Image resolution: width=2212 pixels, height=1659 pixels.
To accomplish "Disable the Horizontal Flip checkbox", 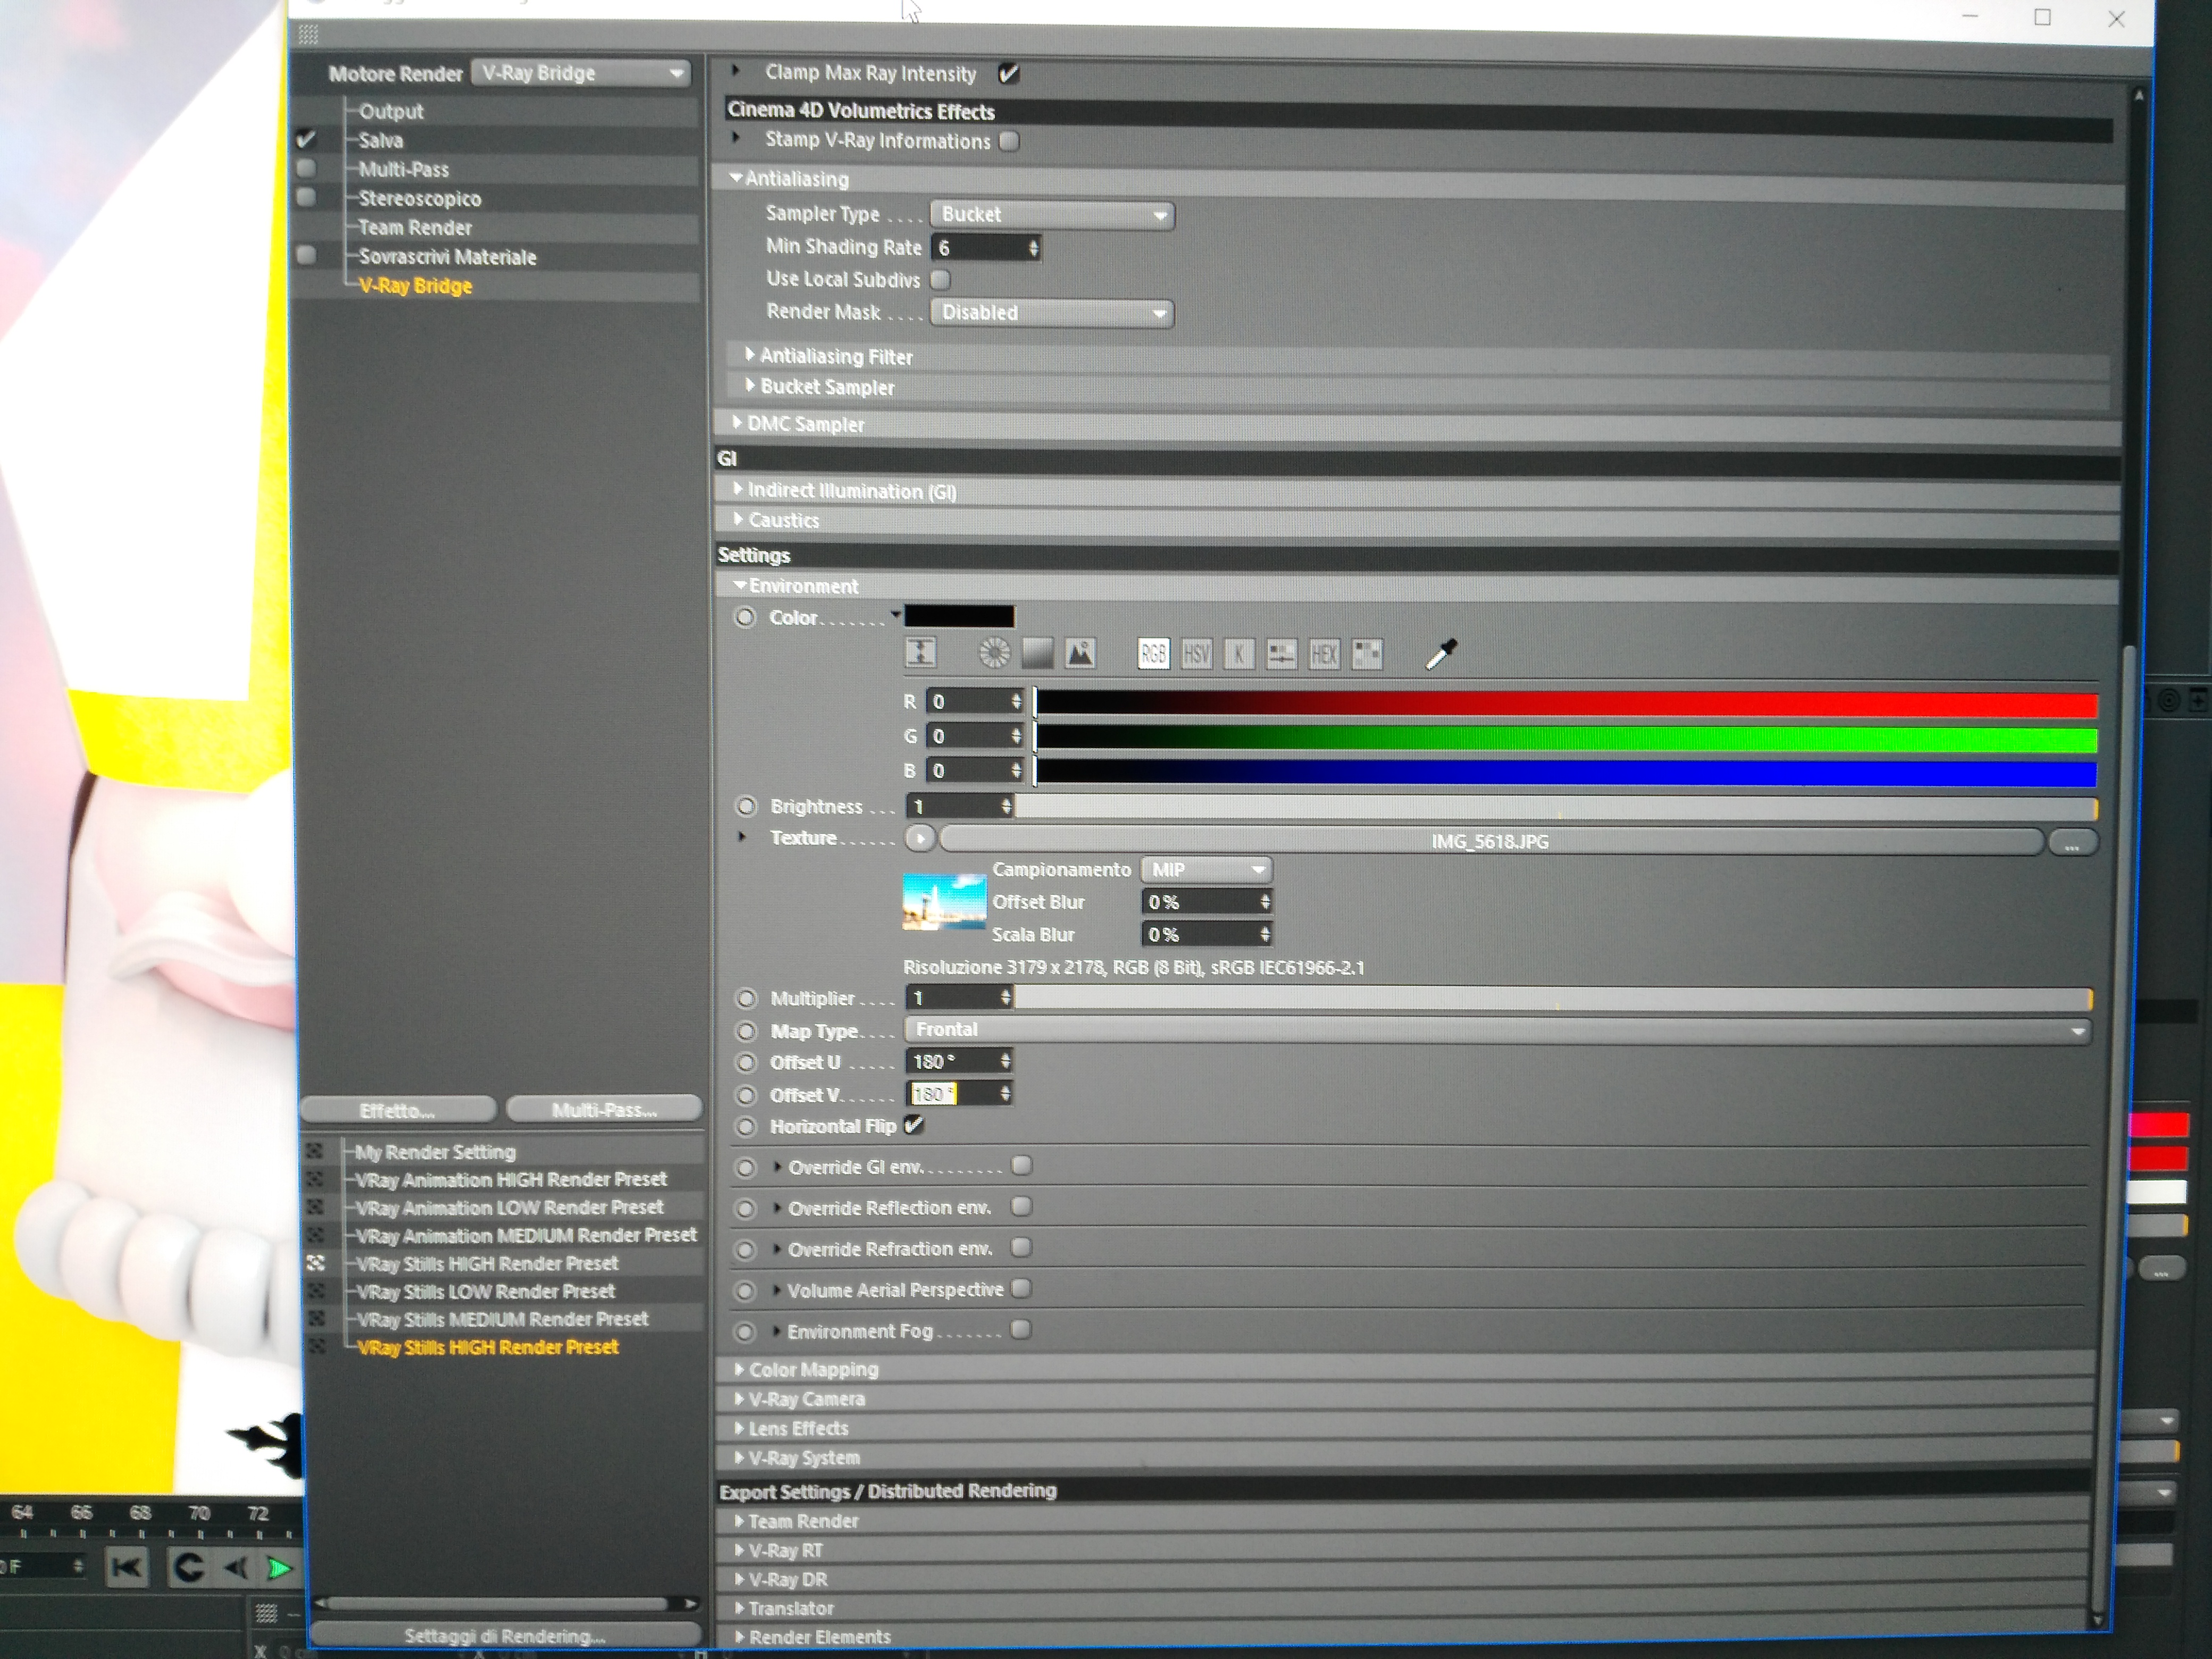I will (913, 1126).
